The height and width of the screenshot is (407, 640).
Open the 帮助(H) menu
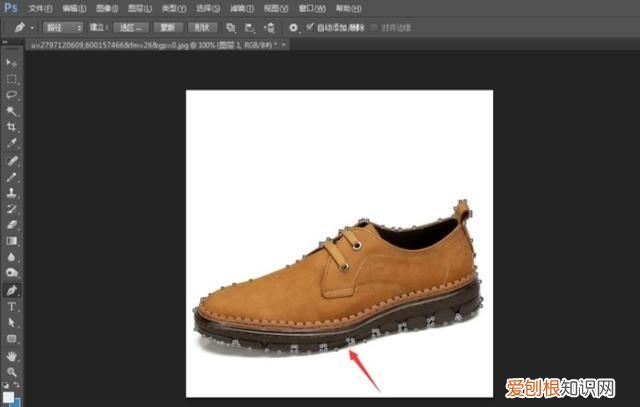coord(349,9)
